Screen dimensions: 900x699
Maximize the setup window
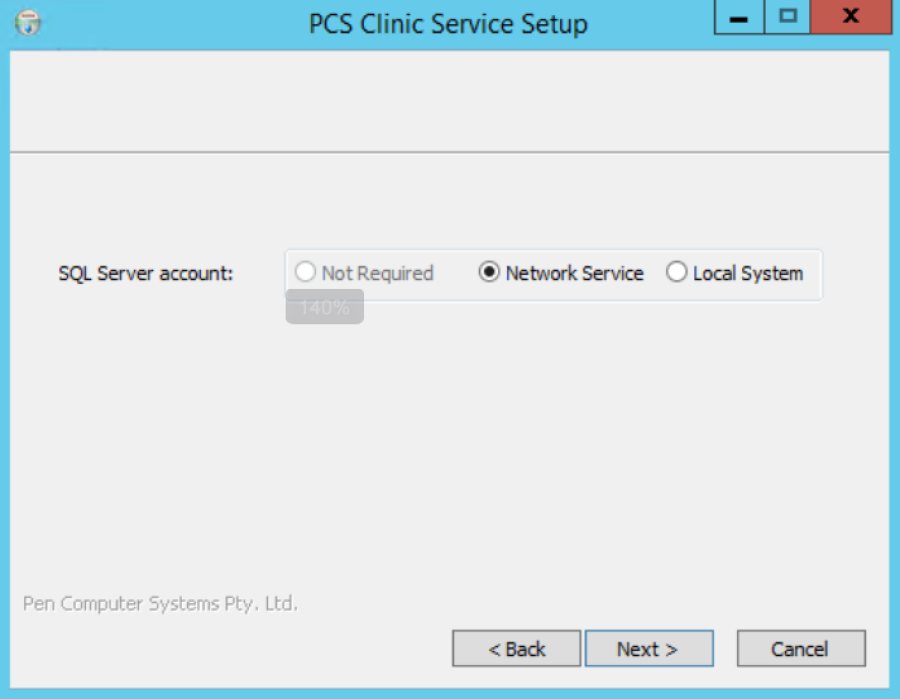point(788,17)
